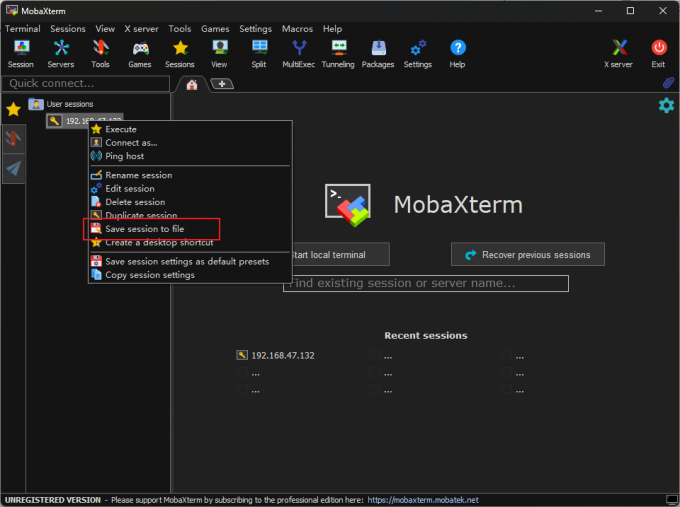This screenshot has width=680, height=507.
Task: Open the Macros paper plane sidebar tab
Action: [13, 168]
